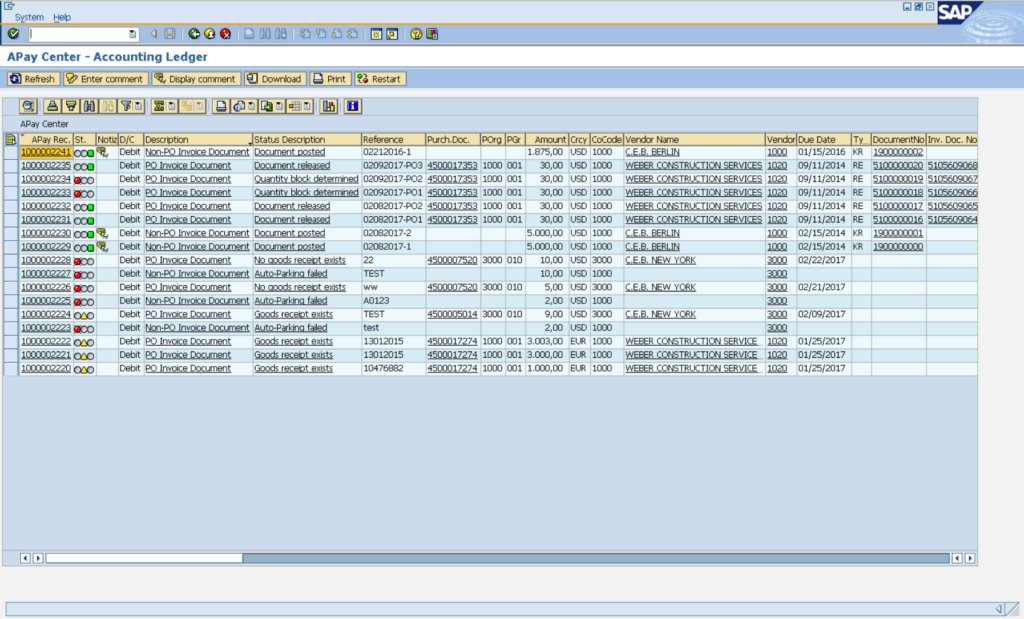Viewport: 1024px width, 619px height.
Task: Expand the Total sum dropdown arrow
Action: tap(173, 106)
